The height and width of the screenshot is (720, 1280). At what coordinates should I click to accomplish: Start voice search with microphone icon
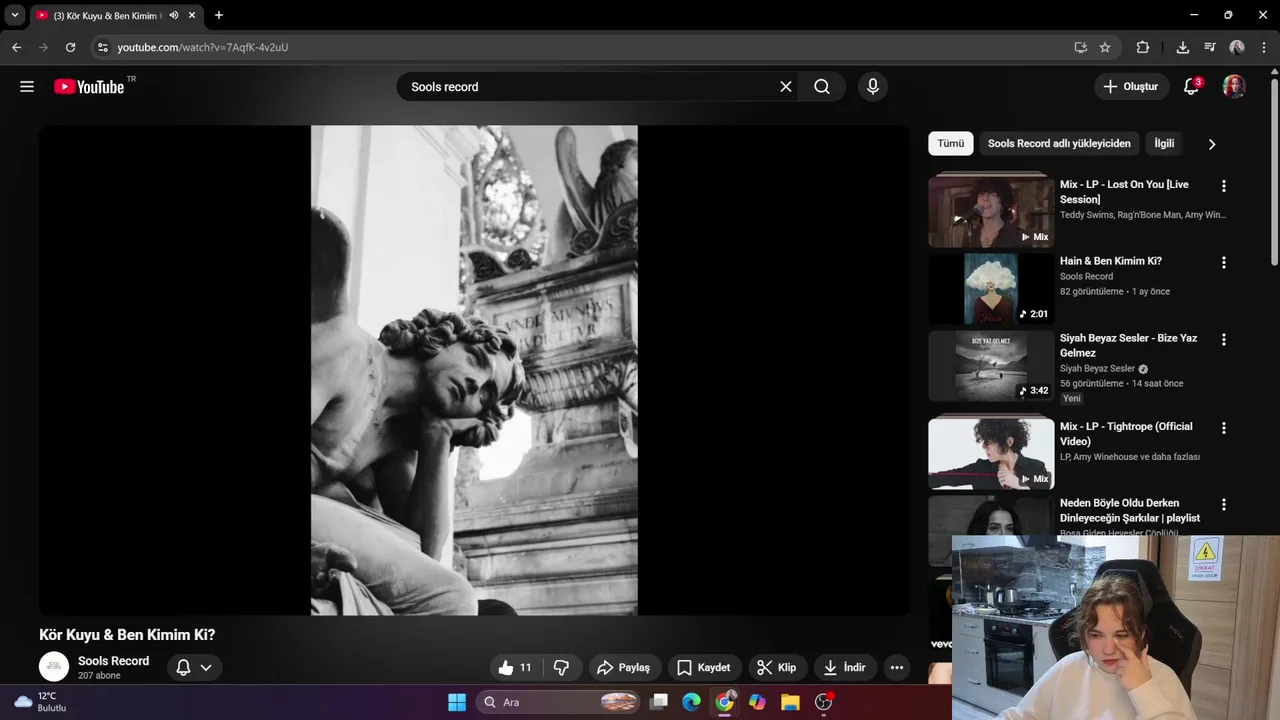pyautogui.click(x=873, y=87)
